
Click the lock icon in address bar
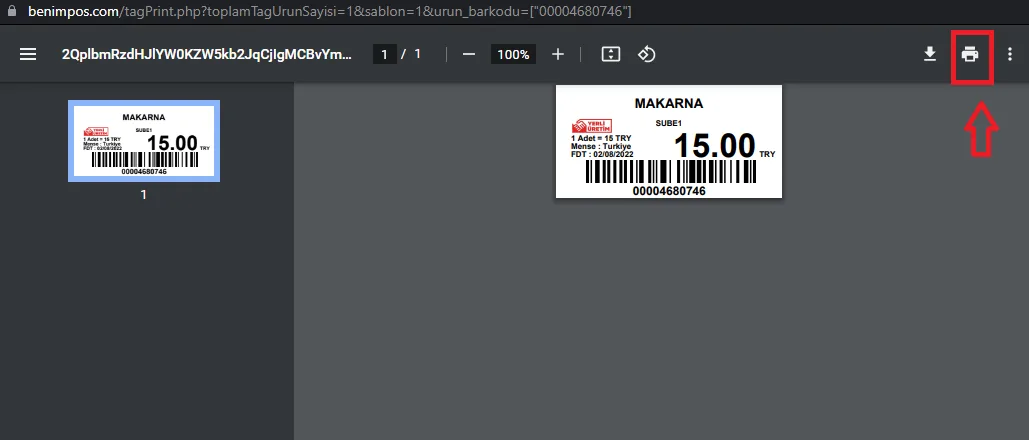point(10,11)
